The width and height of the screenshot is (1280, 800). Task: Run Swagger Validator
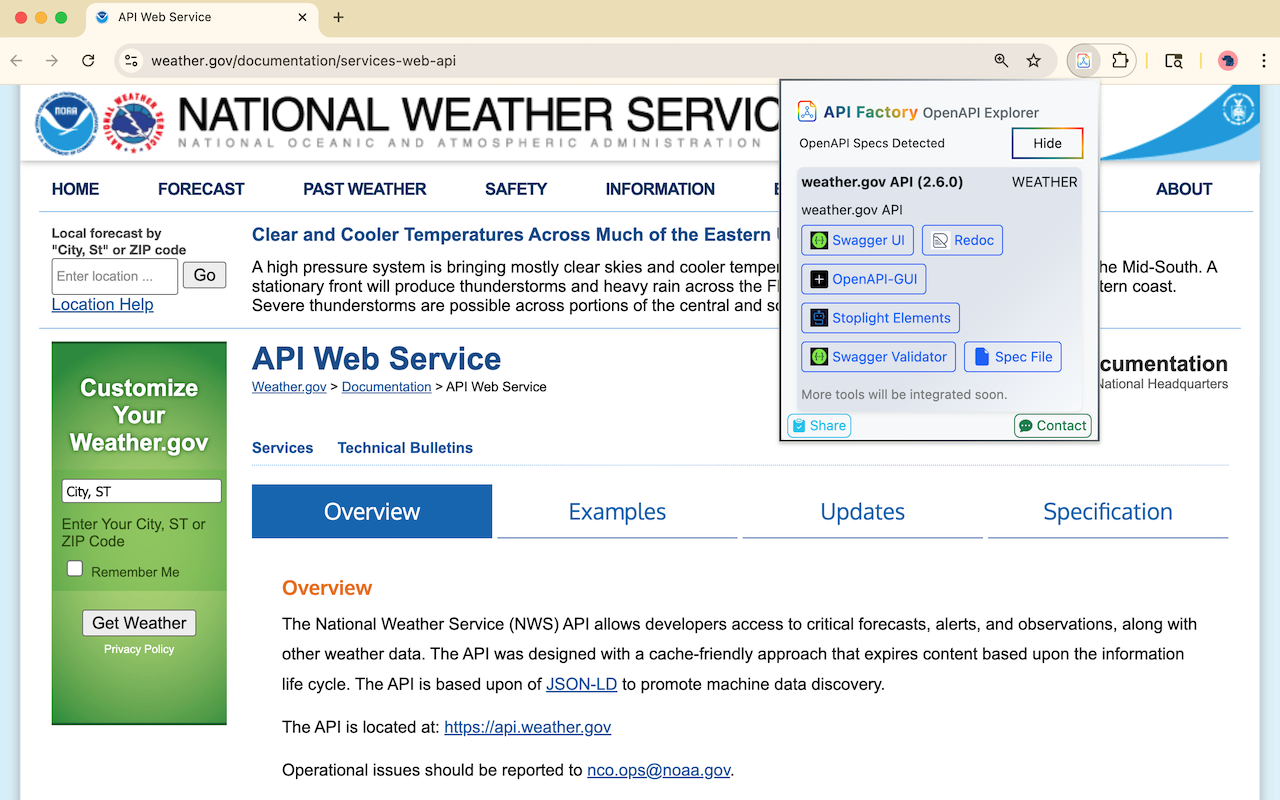[x=878, y=357]
